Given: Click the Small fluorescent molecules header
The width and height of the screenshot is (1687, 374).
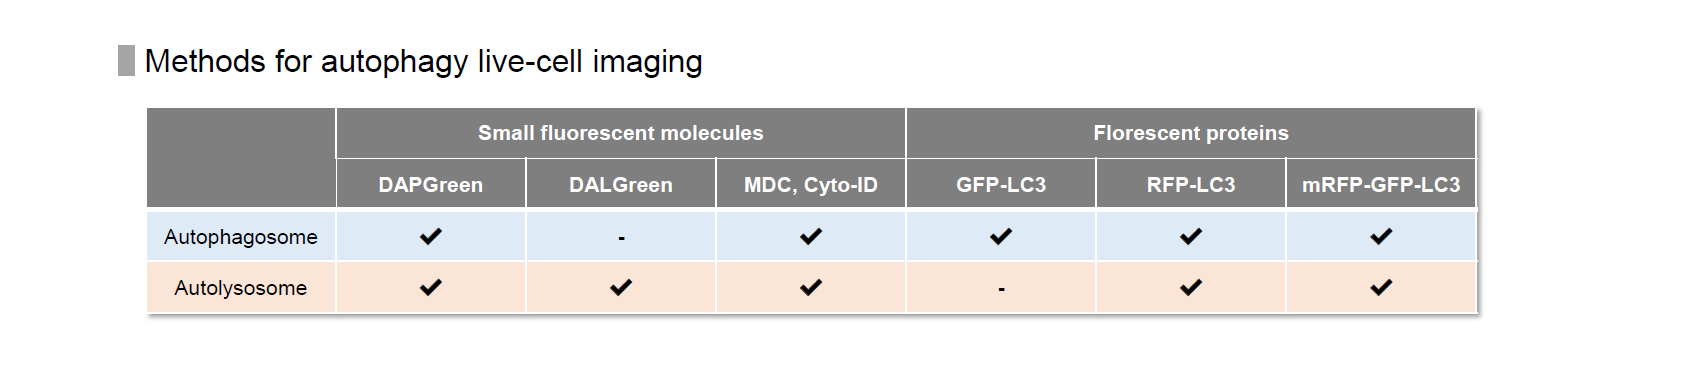Looking at the screenshot, I should 621,133.
